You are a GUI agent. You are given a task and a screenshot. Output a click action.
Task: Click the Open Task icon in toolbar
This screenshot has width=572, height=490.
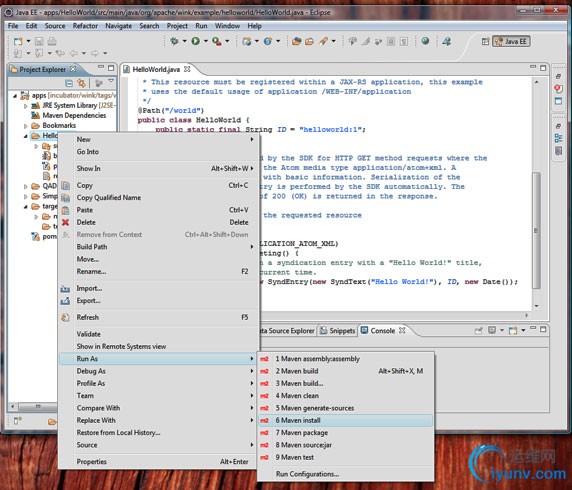point(309,41)
